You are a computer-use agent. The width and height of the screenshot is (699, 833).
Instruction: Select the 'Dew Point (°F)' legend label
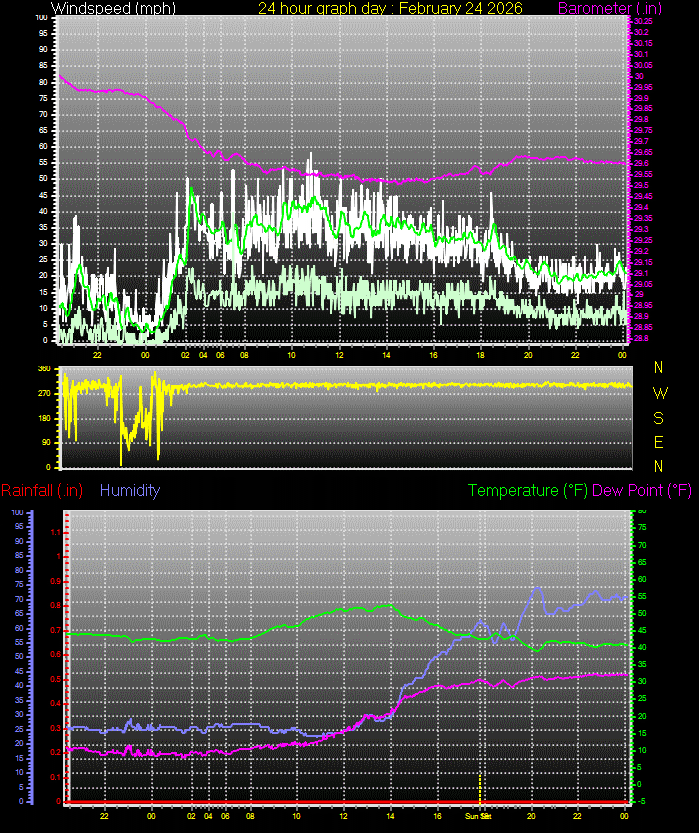tap(642, 490)
